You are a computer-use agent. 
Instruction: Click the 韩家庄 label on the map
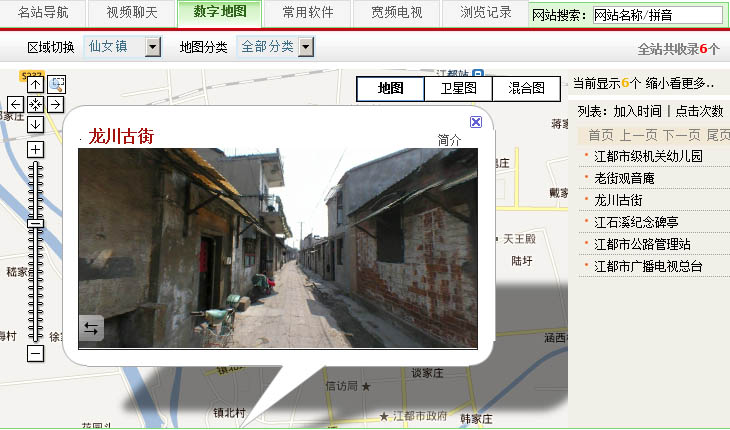click(x=476, y=419)
